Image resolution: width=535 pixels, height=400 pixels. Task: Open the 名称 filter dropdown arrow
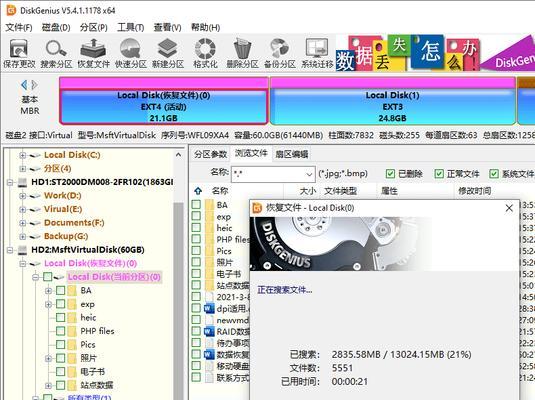pos(309,174)
